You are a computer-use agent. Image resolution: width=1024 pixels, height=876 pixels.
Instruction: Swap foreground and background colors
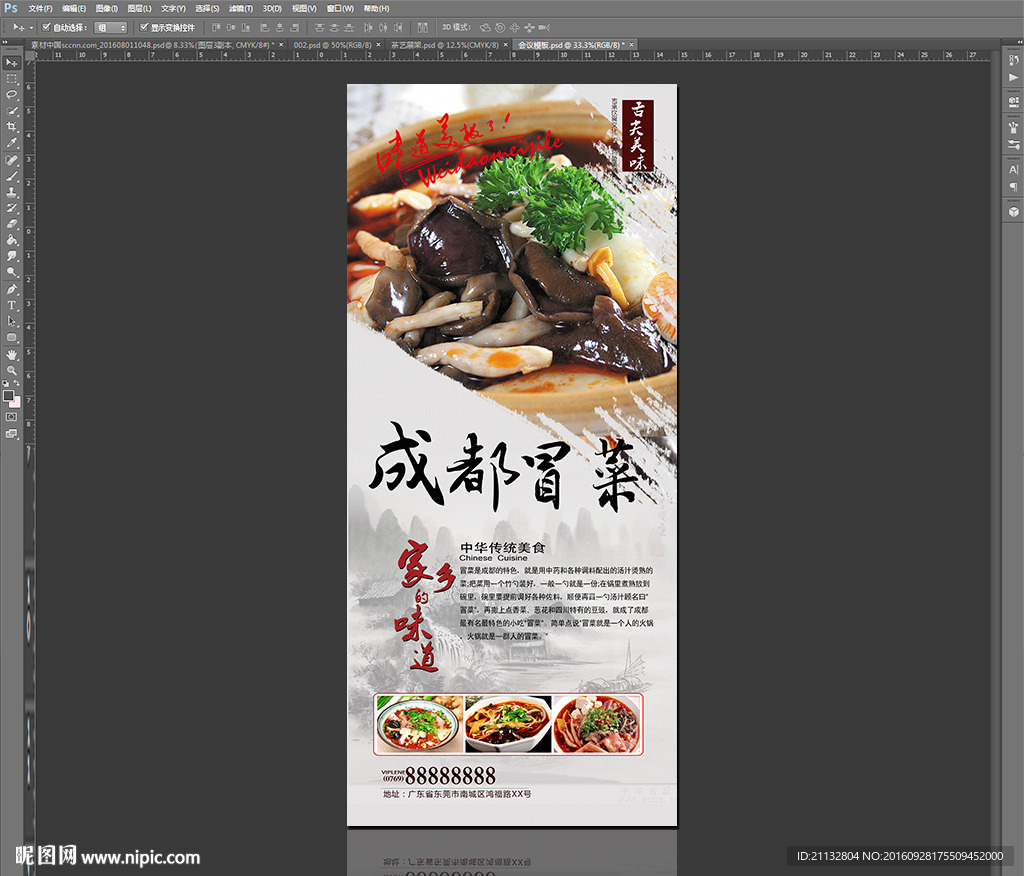(17, 384)
